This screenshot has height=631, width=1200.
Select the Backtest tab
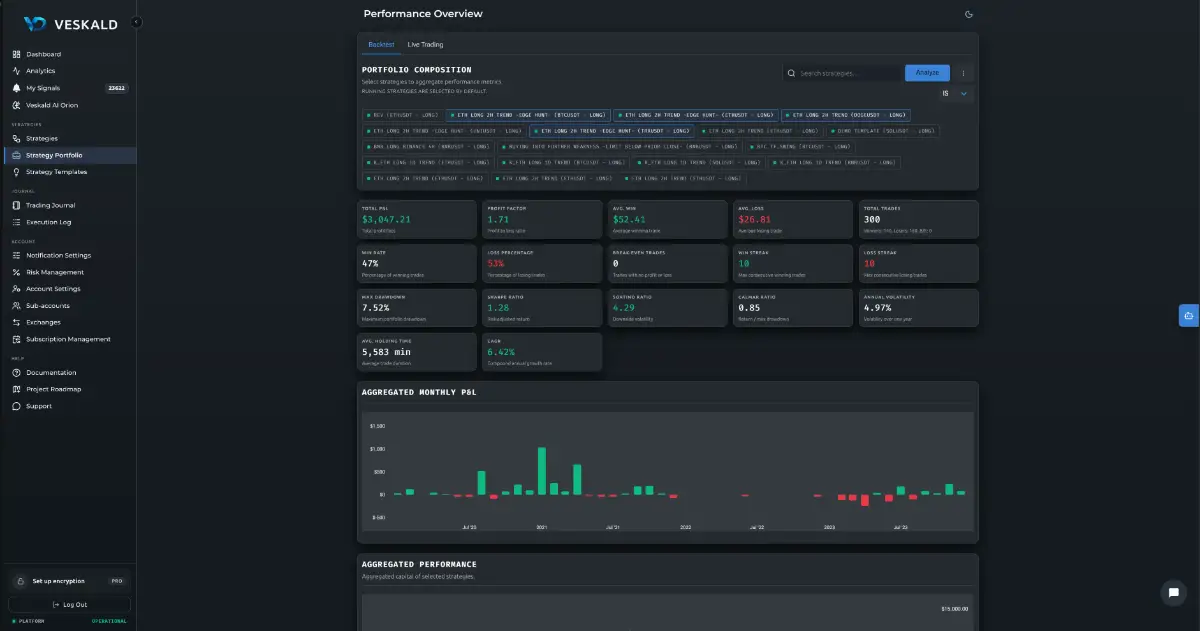pyautogui.click(x=381, y=45)
